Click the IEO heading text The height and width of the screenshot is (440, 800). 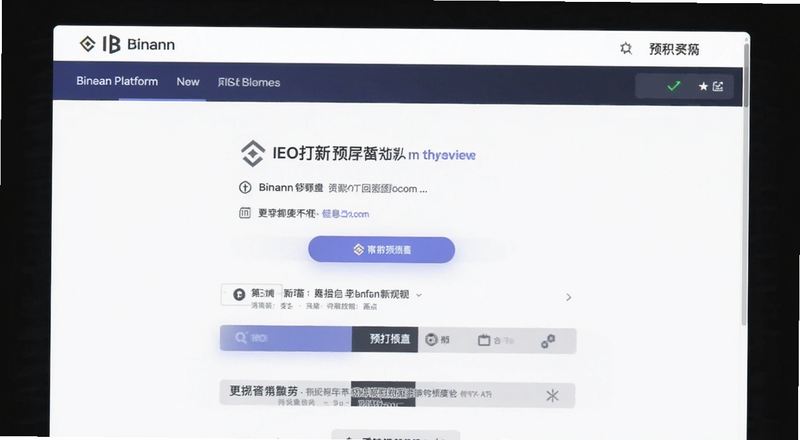pyautogui.click(x=339, y=153)
